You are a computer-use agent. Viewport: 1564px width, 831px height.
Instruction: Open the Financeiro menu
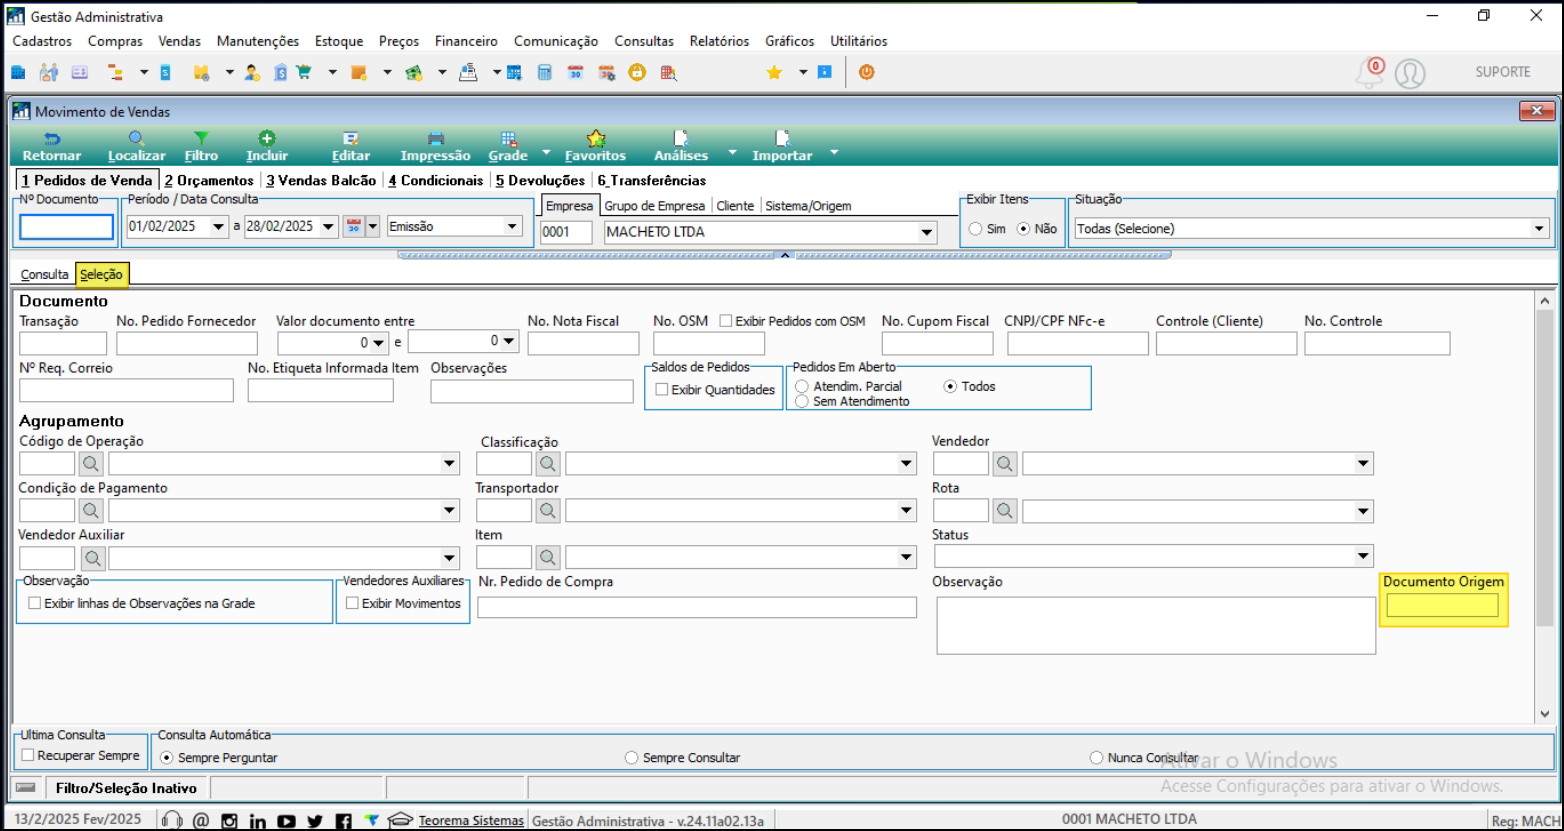466,41
